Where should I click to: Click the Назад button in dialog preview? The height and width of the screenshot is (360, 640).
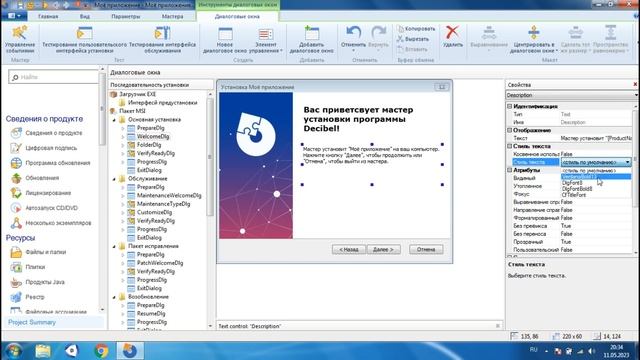point(349,249)
